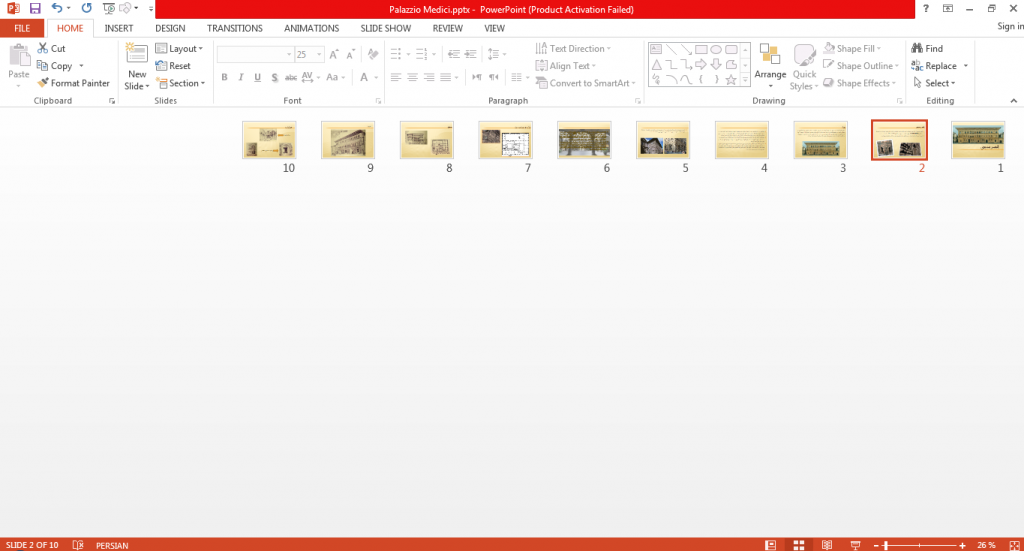The width and height of the screenshot is (1024, 551).
Task: Open the Layout dropdown
Action: click(179, 48)
